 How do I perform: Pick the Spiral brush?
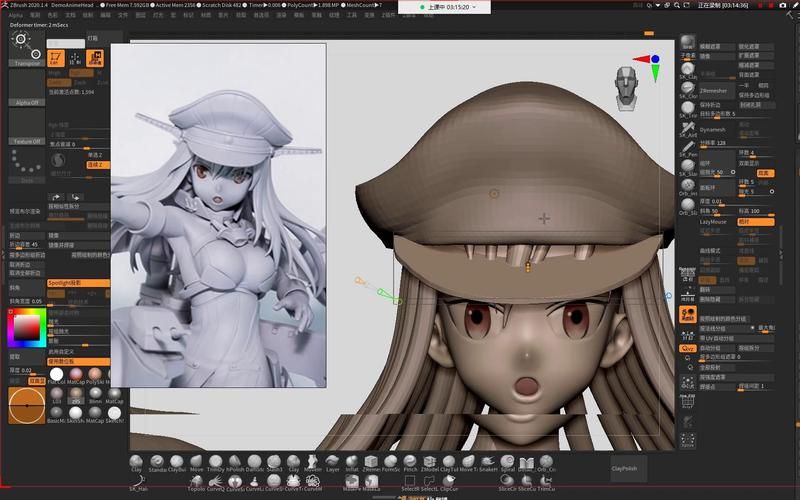[x=507, y=463]
